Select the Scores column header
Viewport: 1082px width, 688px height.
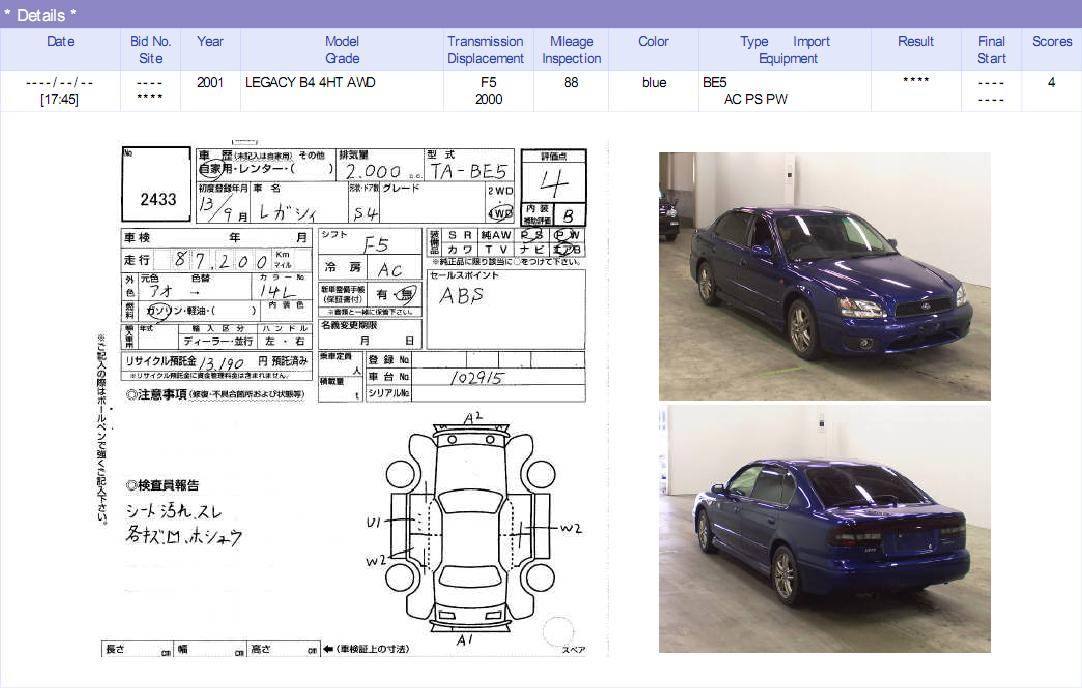[x=1051, y=42]
